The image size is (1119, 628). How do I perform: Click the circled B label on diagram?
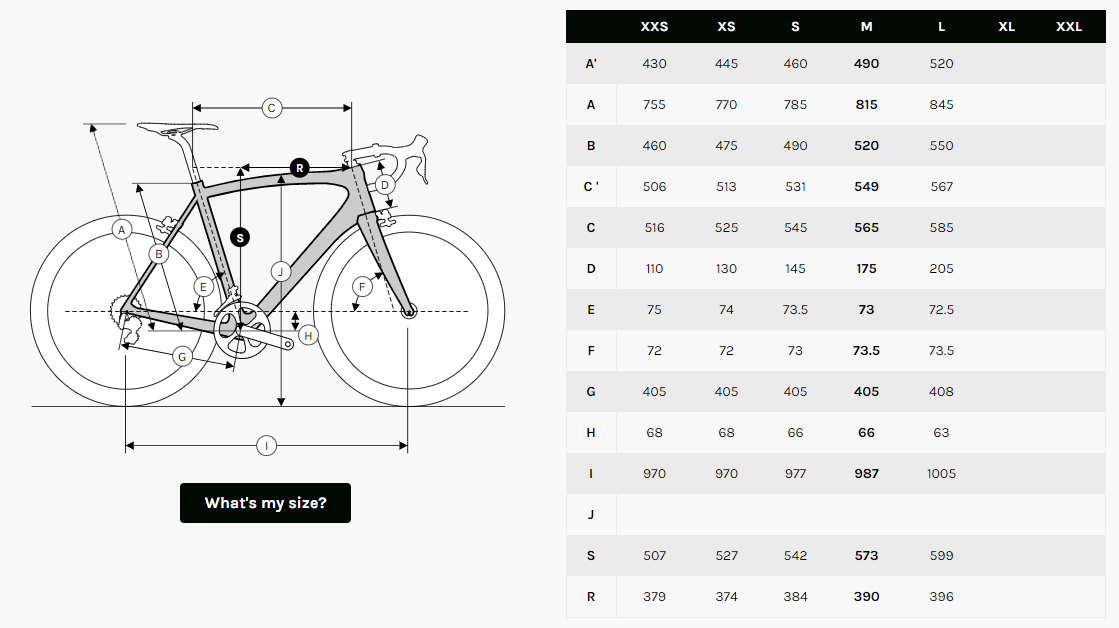click(x=158, y=254)
